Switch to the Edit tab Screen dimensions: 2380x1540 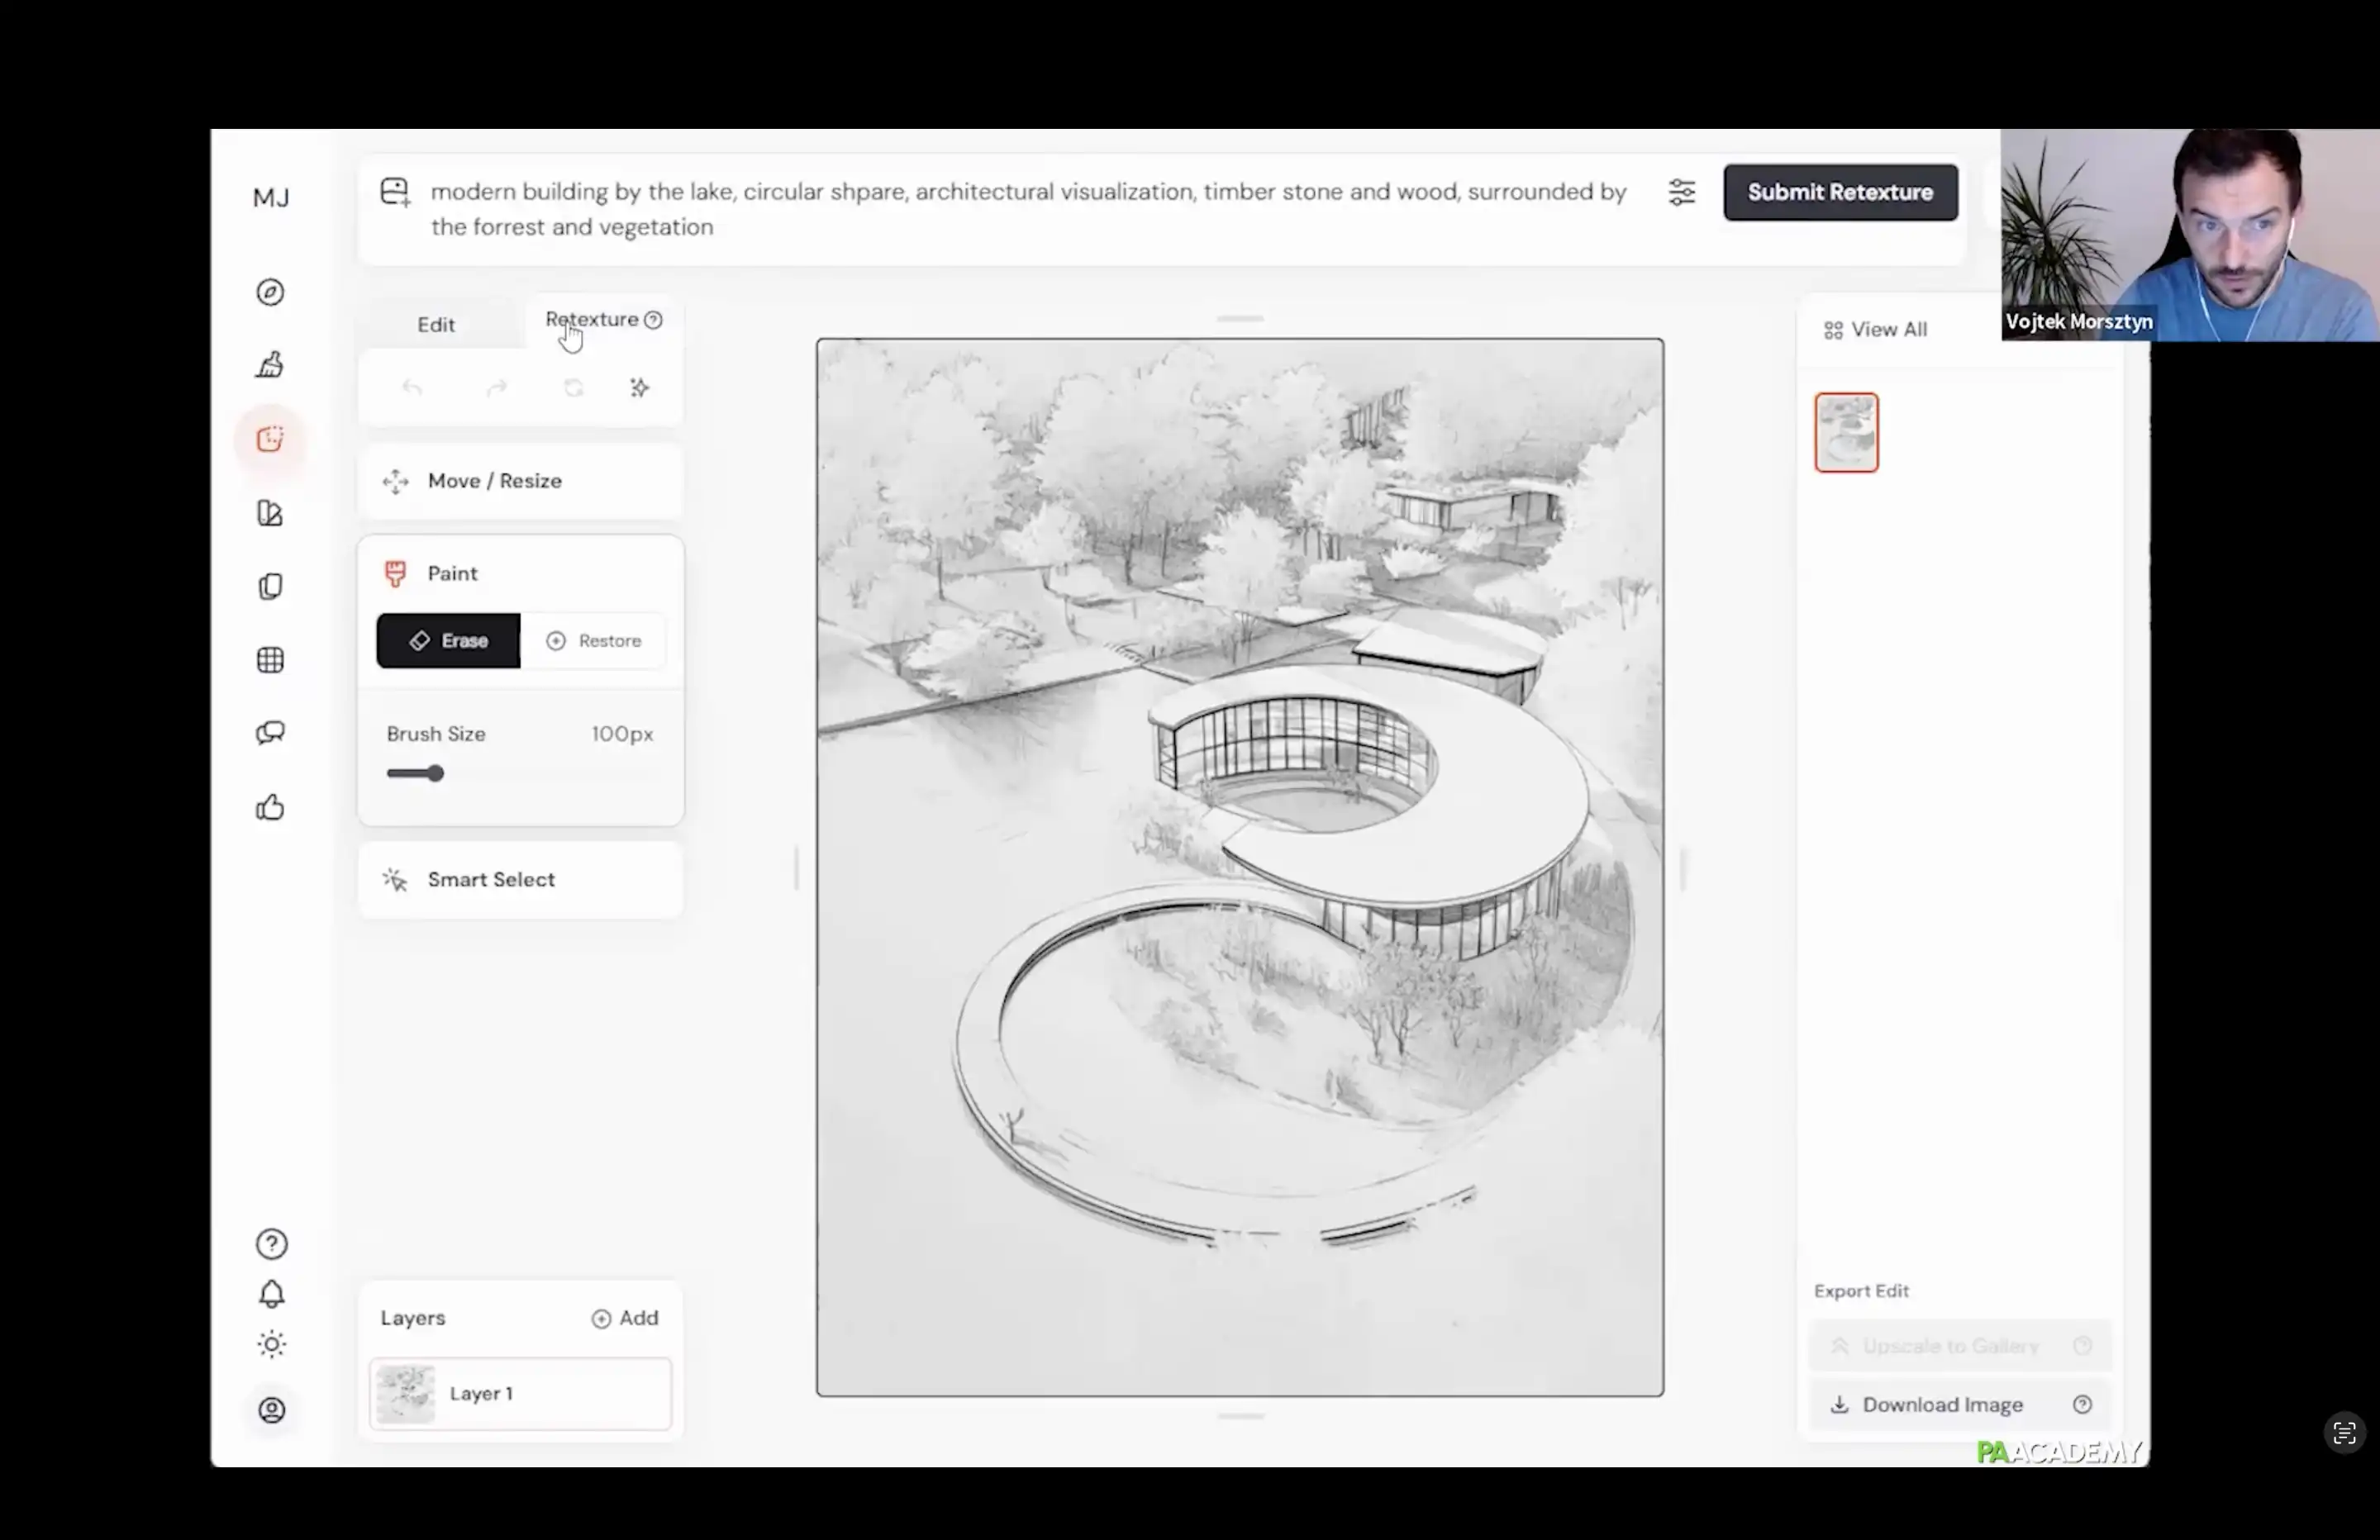pyautogui.click(x=436, y=325)
